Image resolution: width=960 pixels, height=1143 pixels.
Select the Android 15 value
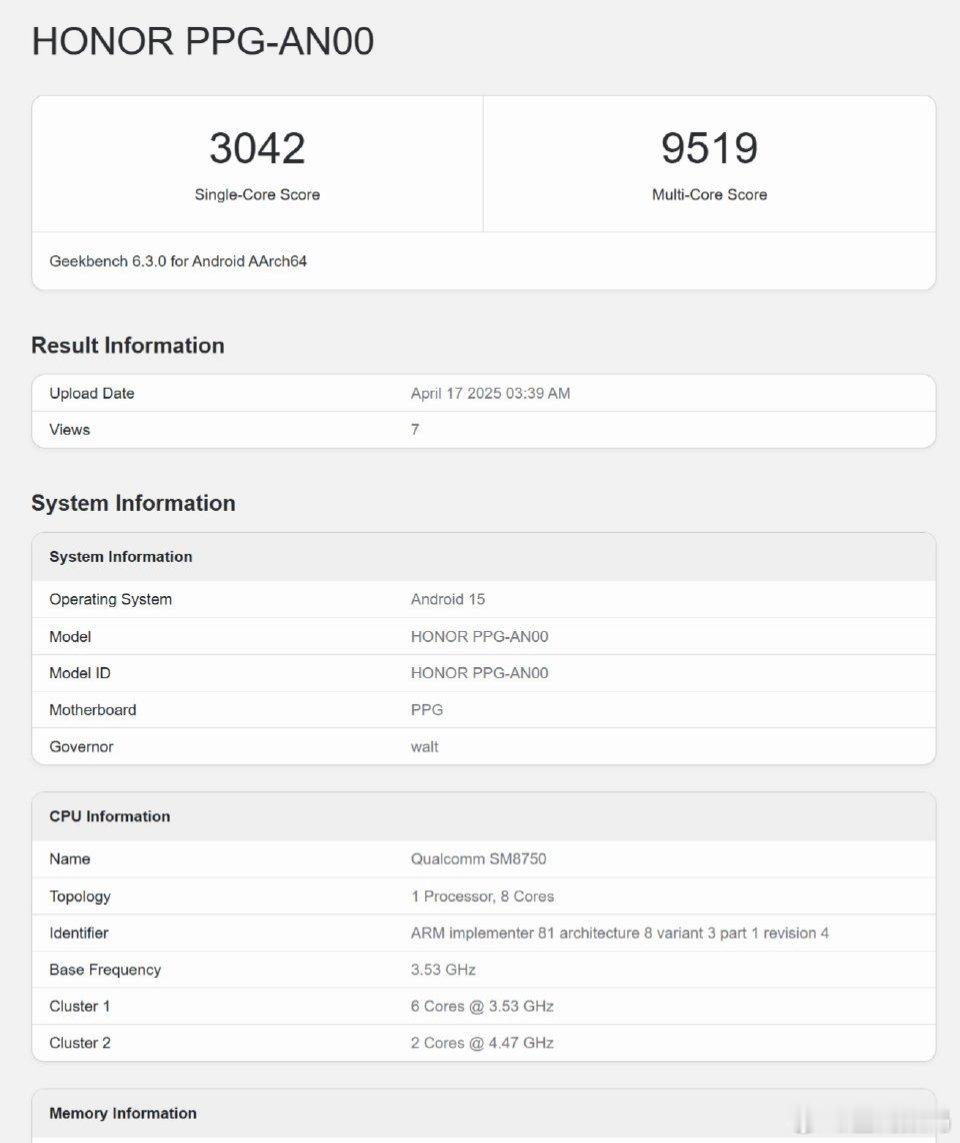click(448, 599)
